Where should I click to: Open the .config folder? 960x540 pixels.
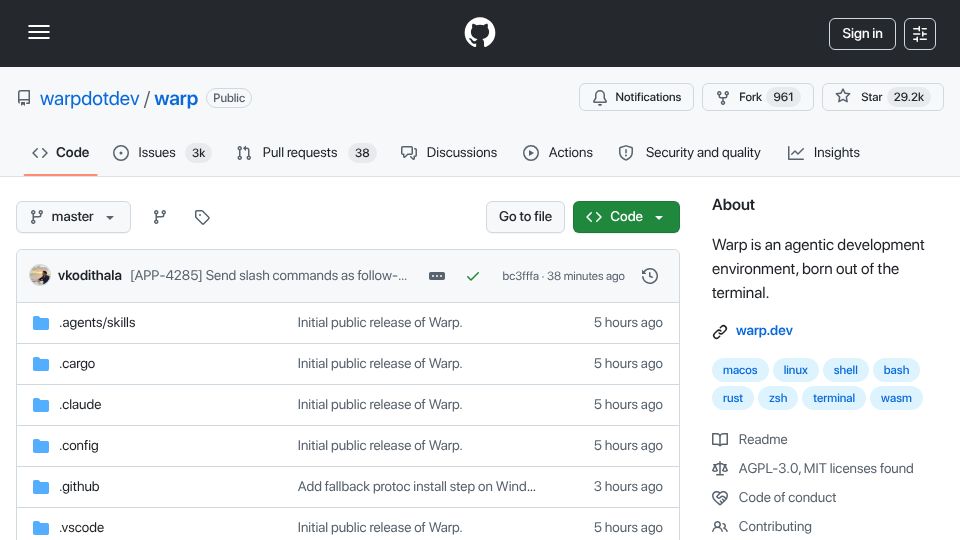click(79, 446)
